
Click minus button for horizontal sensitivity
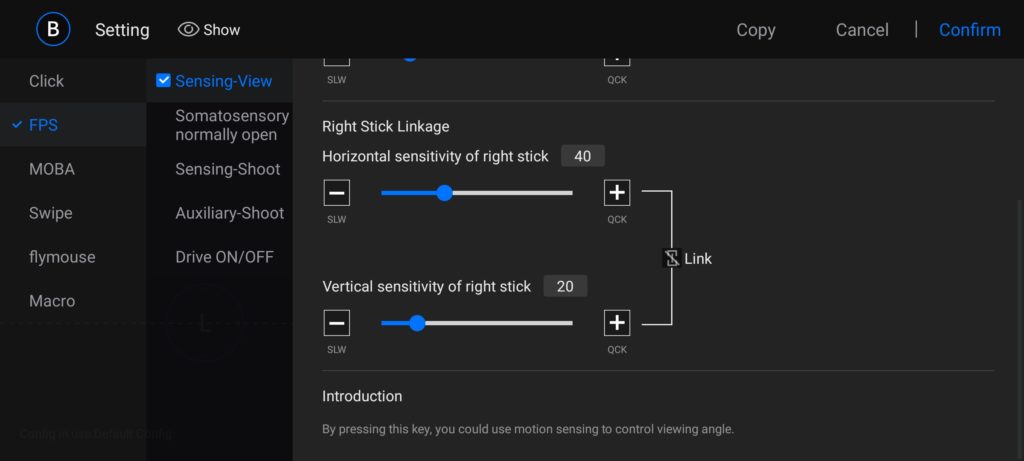pos(337,193)
